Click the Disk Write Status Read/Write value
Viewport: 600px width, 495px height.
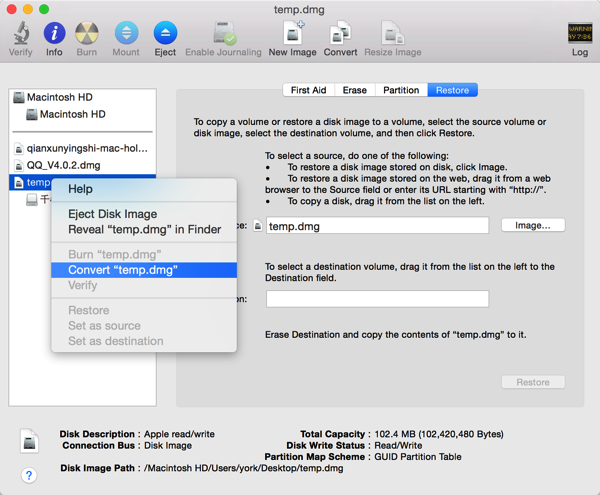pyautogui.click(x=398, y=446)
